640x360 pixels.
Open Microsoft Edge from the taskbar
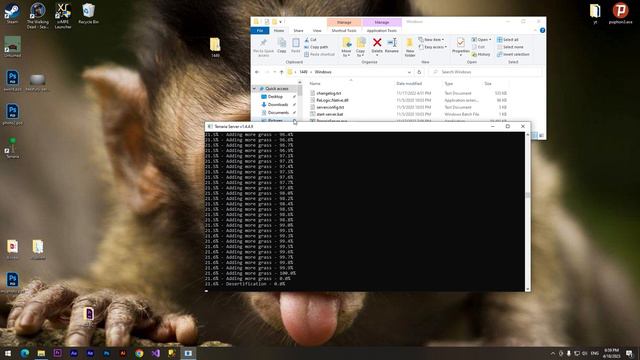click(25, 353)
